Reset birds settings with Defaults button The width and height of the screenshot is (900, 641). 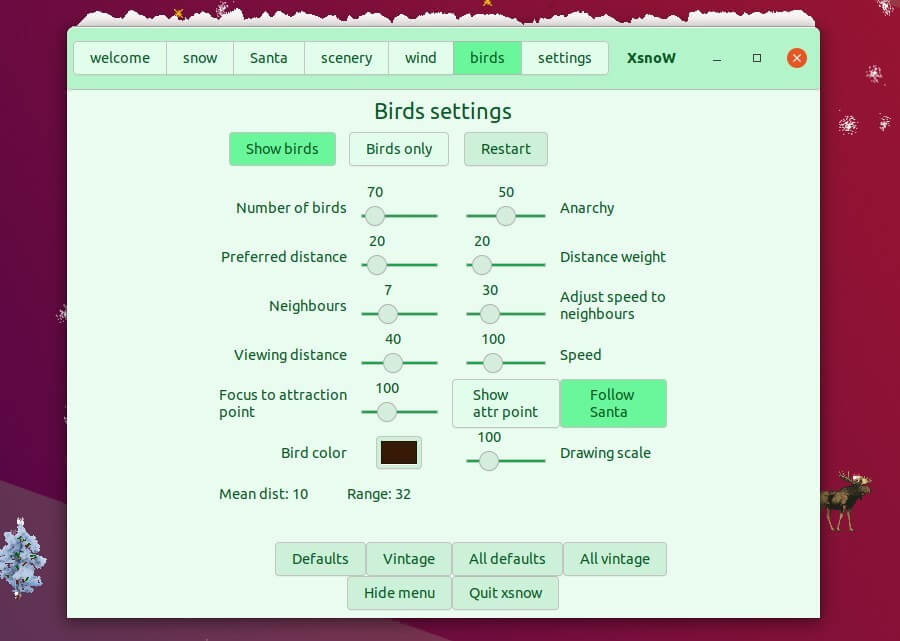(x=320, y=558)
